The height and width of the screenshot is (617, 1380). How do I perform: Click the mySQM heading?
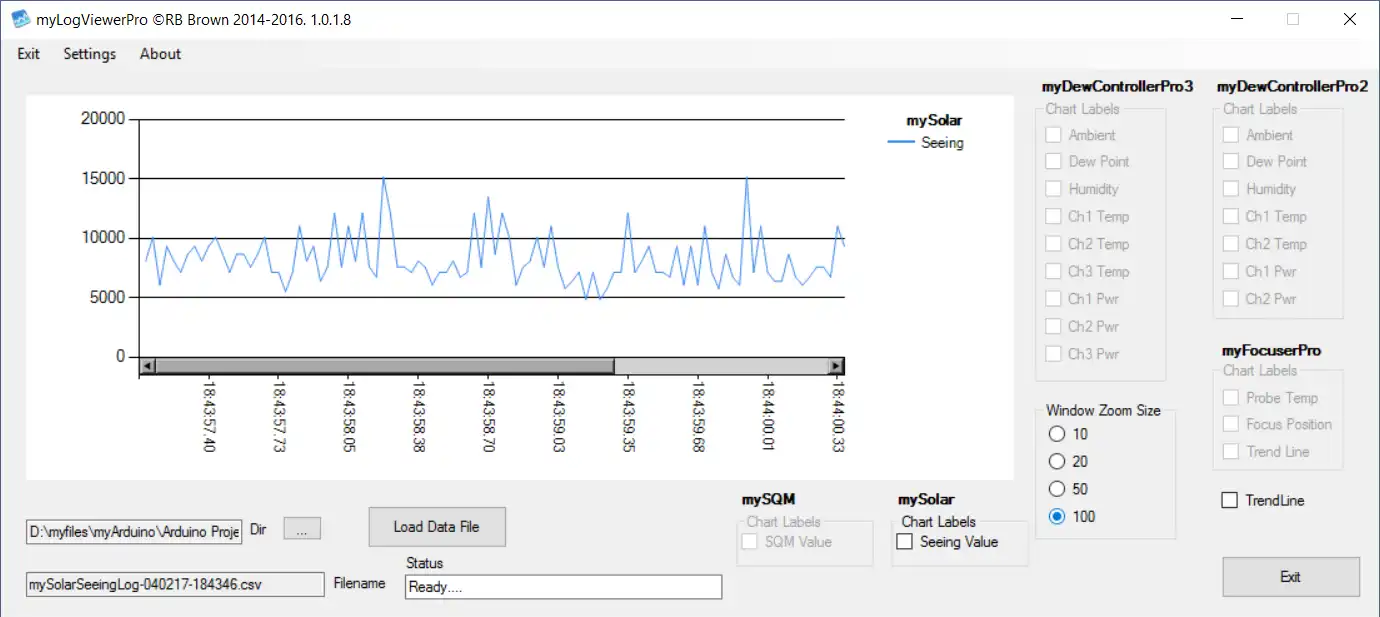point(769,499)
